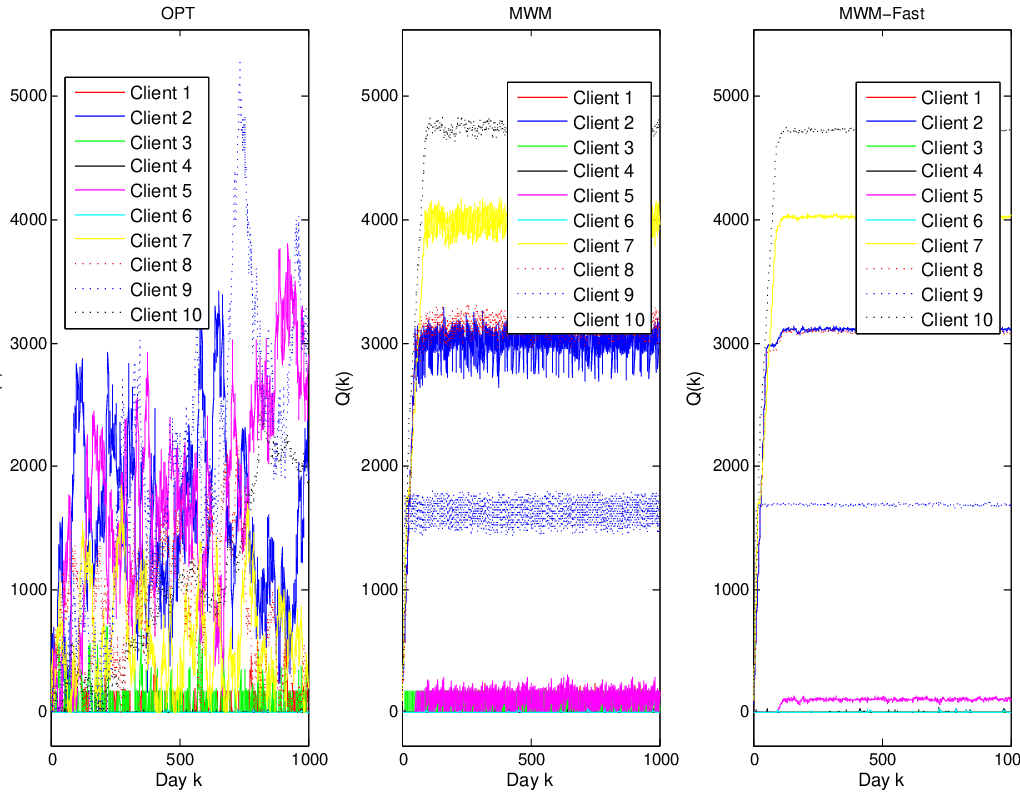The height and width of the screenshot is (797, 1020).
Task: Pick Client 4 label in MWM legend
Action: (x=603, y=171)
